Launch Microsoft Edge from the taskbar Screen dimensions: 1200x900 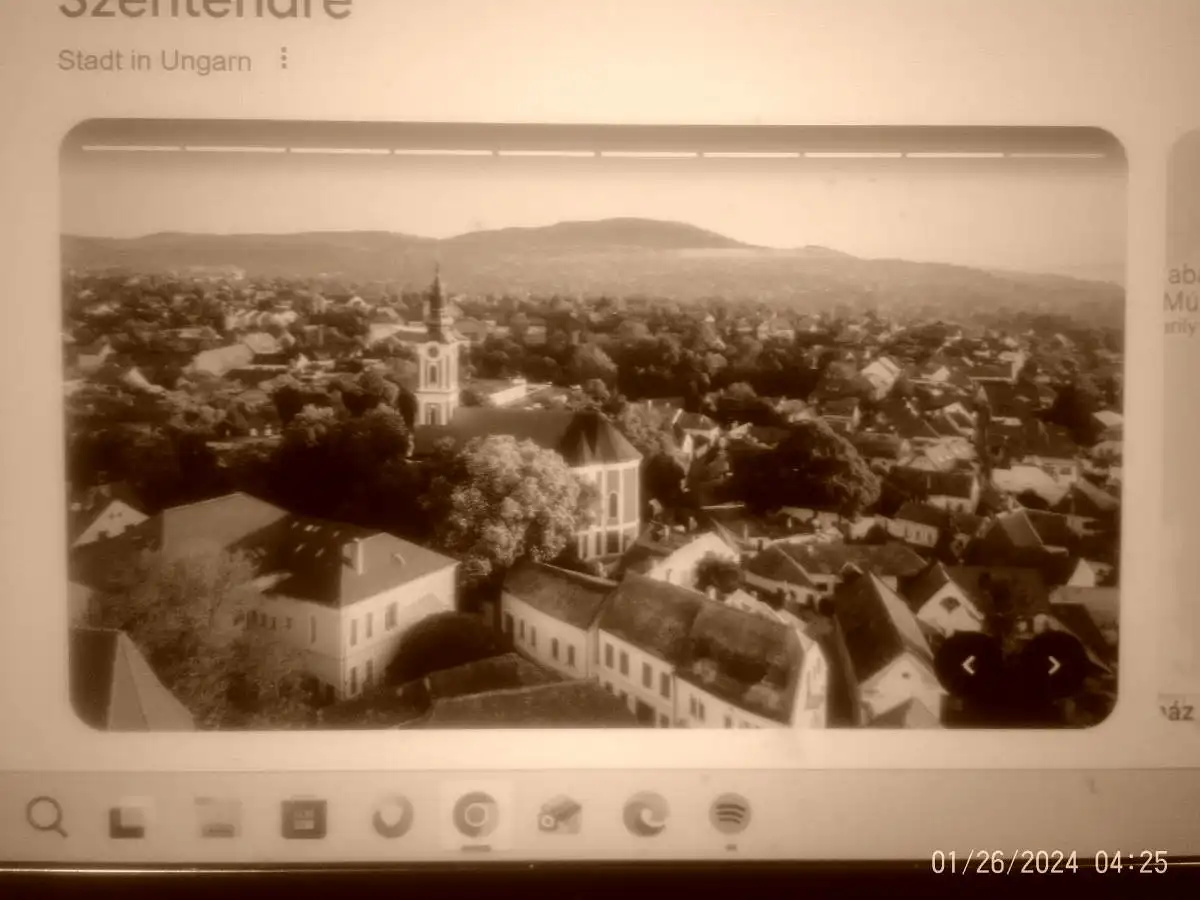click(646, 814)
